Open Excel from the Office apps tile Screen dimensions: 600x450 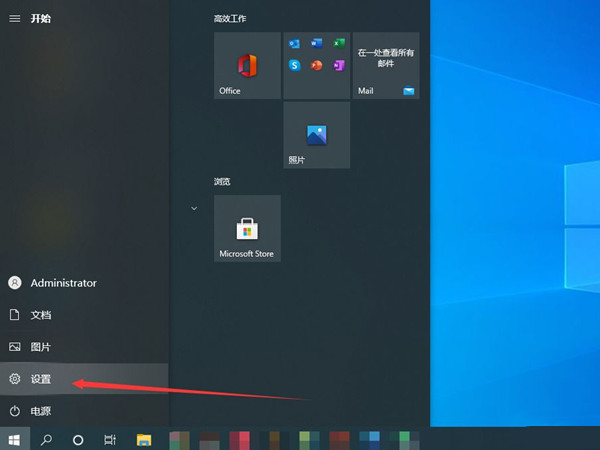pyautogui.click(x=339, y=44)
